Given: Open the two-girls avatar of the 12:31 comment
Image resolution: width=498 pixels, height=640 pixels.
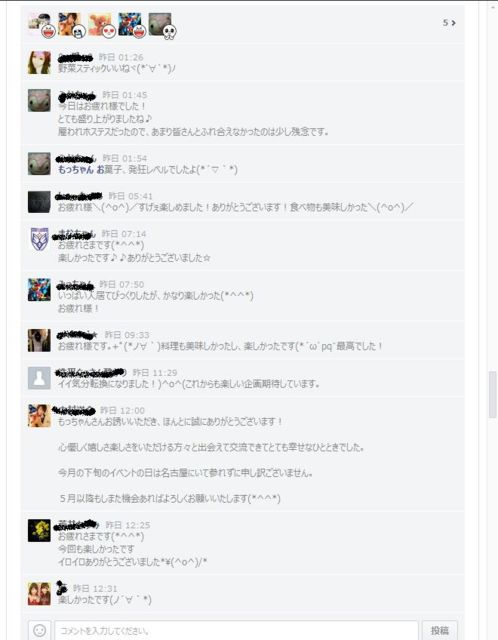Looking at the screenshot, I should (x=39, y=594).
